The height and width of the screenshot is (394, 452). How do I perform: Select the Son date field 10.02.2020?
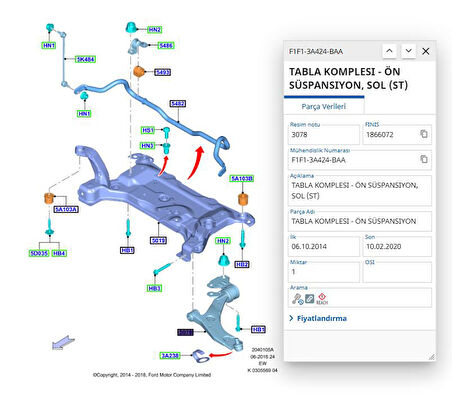pyautogui.click(x=397, y=247)
